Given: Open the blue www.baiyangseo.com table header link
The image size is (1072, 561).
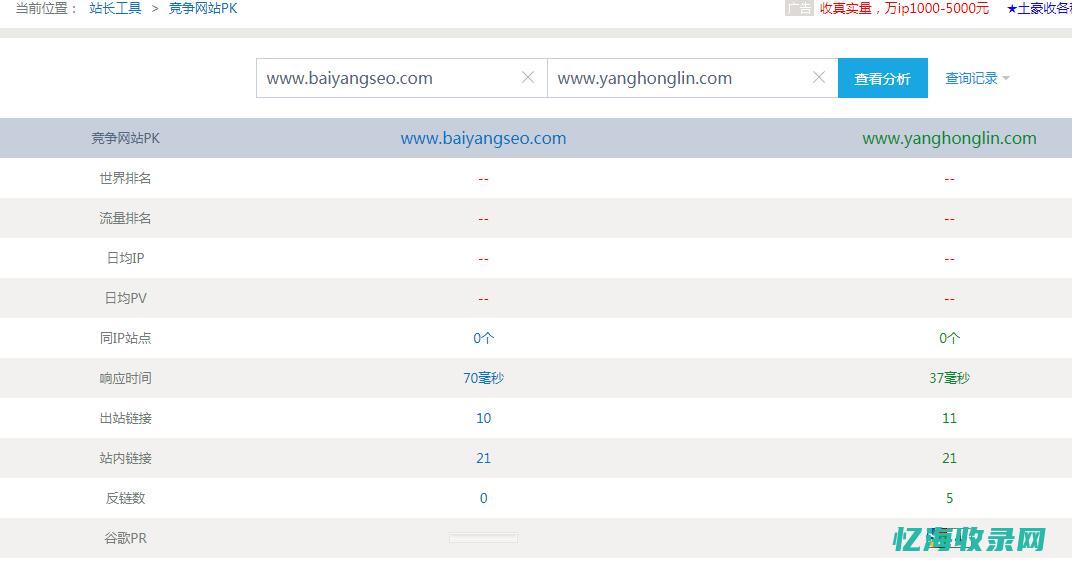Looking at the screenshot, I should pyautogui.click(x=483, y=138).
